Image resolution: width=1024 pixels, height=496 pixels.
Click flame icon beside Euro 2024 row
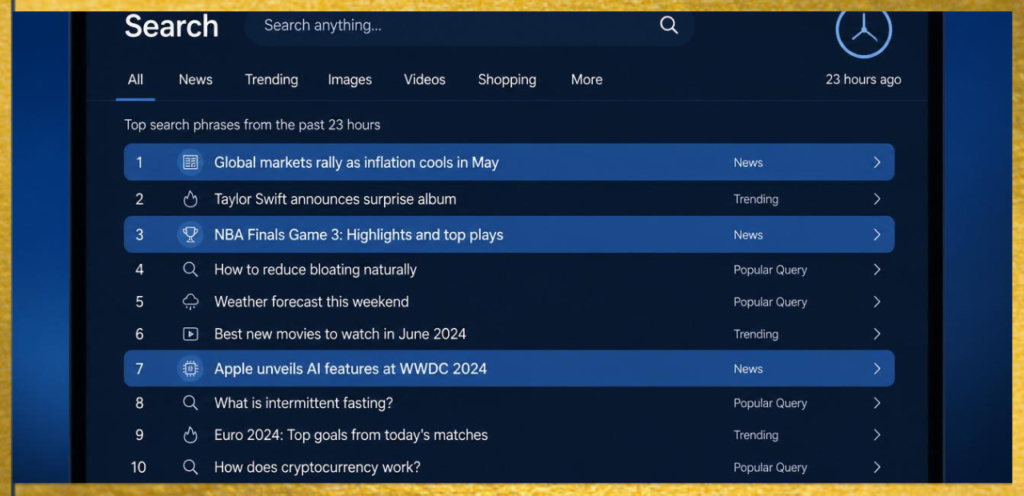tap(190, 435)
